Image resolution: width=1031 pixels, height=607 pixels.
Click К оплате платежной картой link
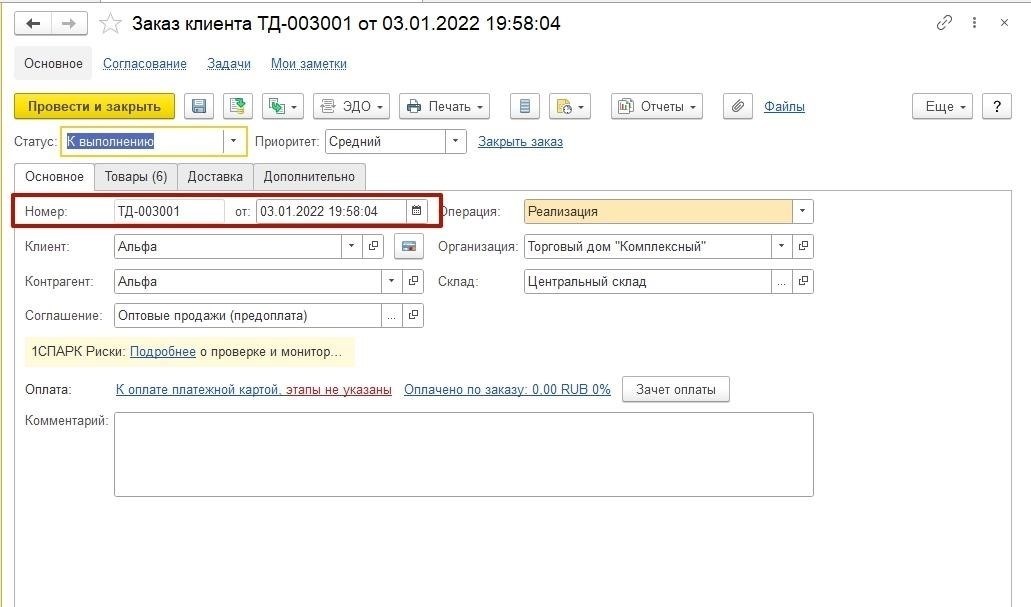pyautogui.click(x=254, y=389)
